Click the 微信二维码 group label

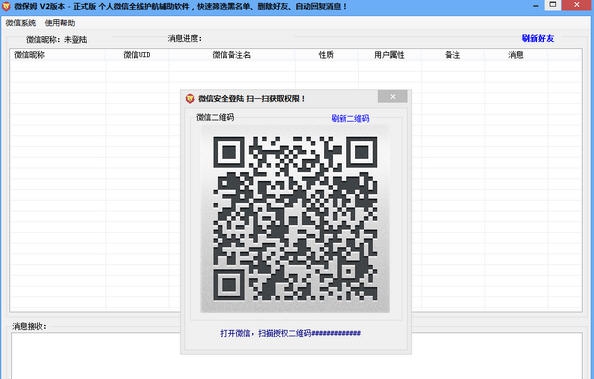click(x=215, y=117)
